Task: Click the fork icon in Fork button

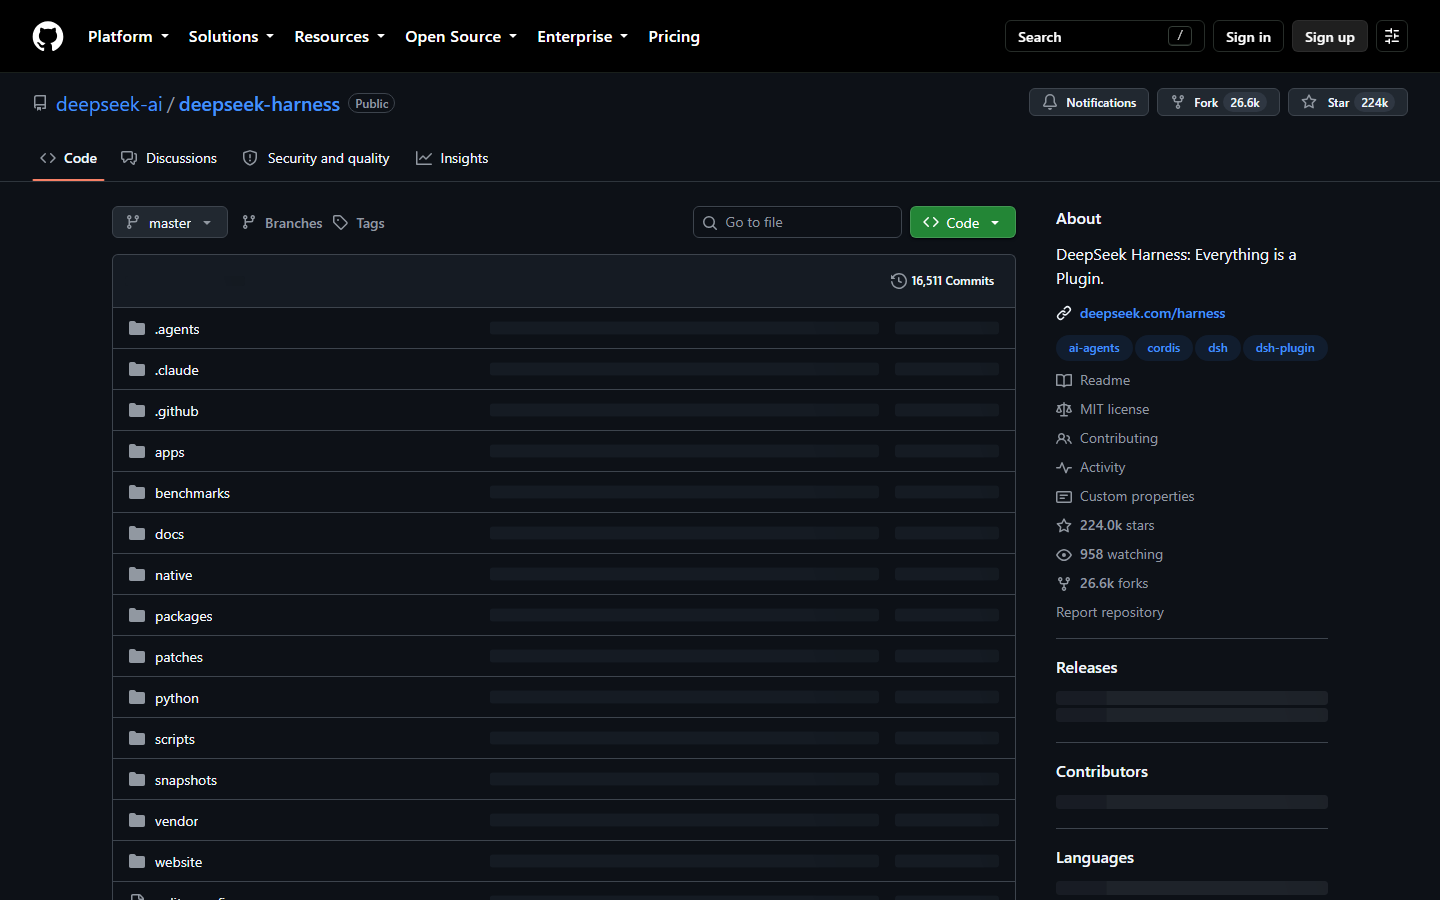Action: pos(1178,103)
